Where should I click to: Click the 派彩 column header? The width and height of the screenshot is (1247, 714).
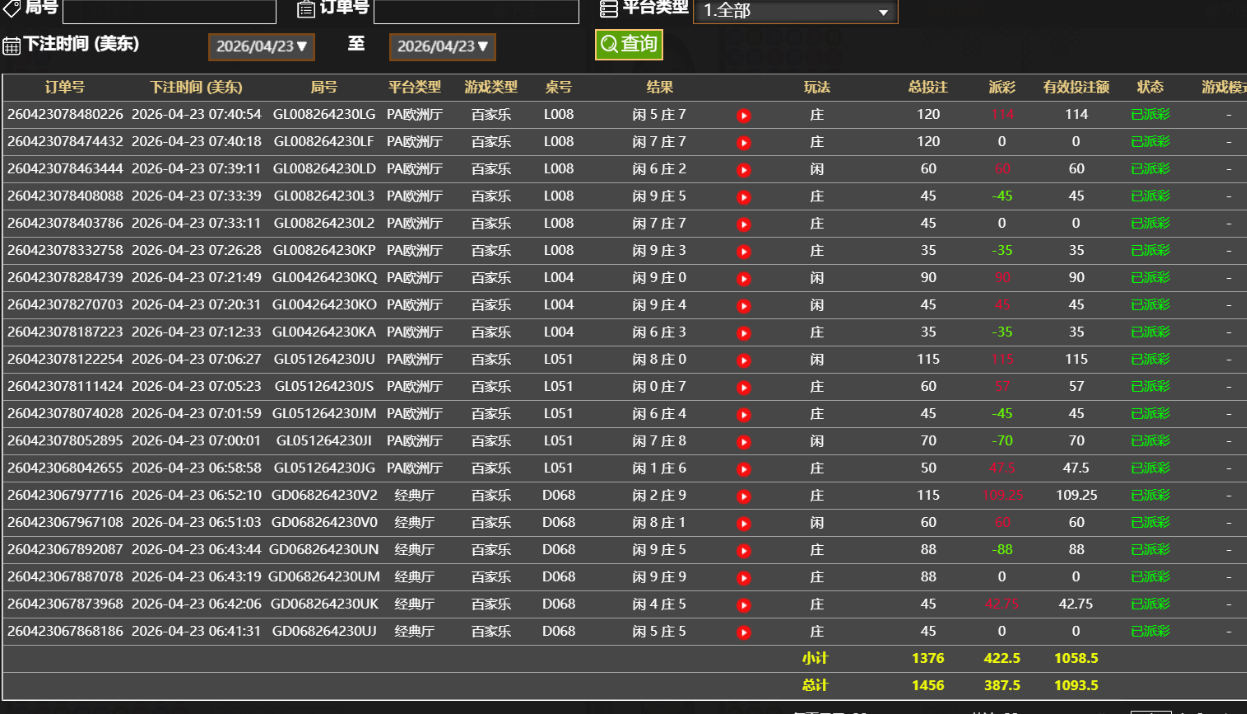pyautogui.click(x=1002, y=87)
